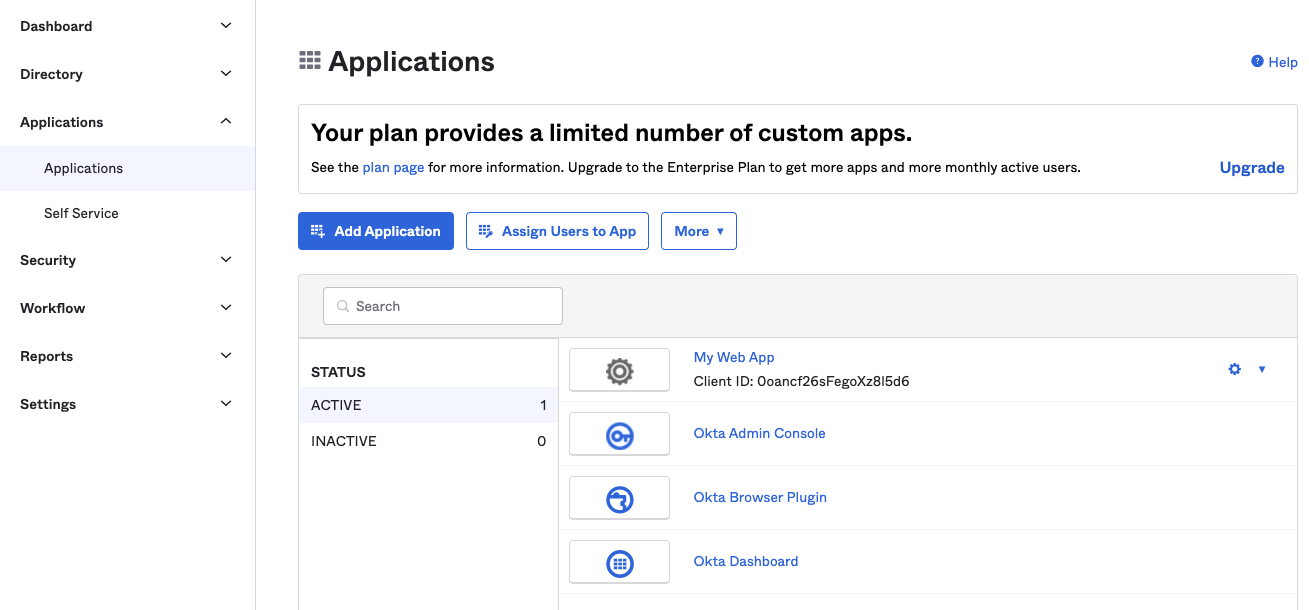This screenshot has width=1309, height=610.
Task: Click the search magnifier icon
Action: pyautogui.click(x=343, y=306)
